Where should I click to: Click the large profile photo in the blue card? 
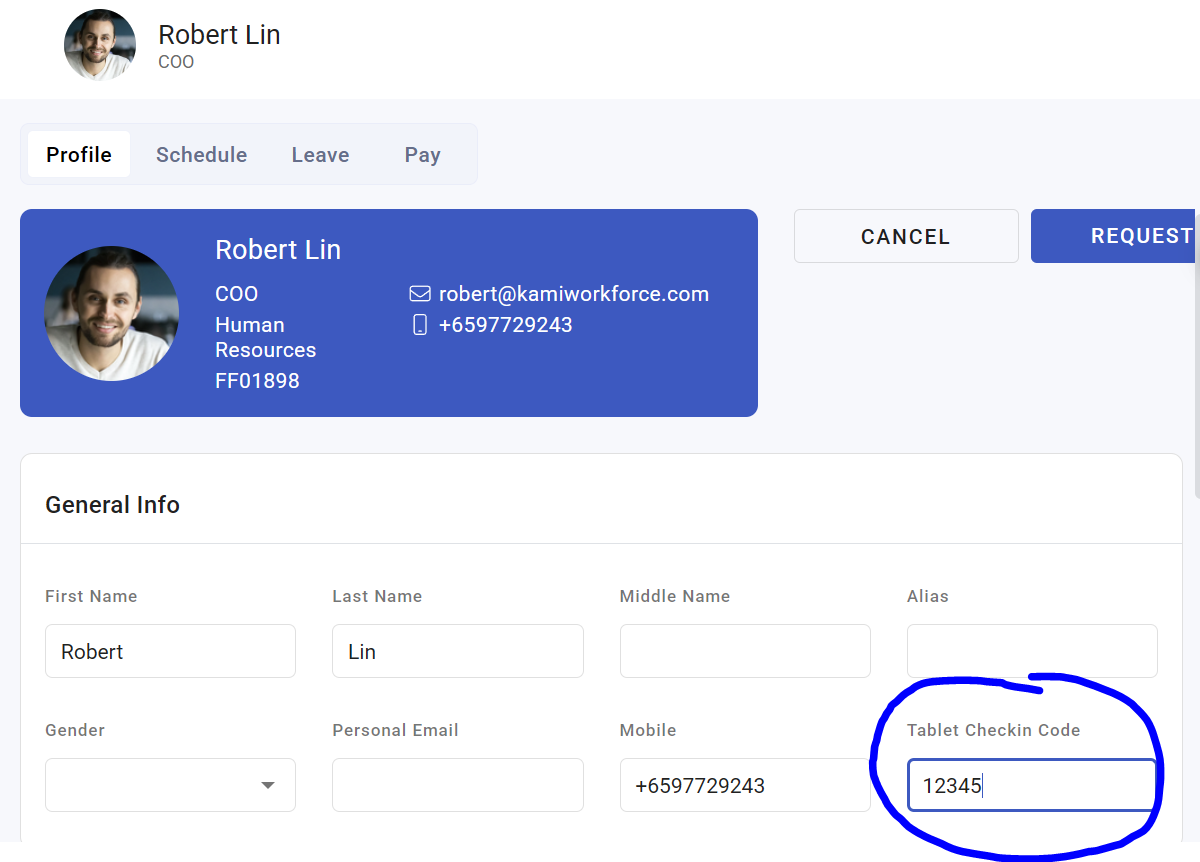click(x=112, y=313)
